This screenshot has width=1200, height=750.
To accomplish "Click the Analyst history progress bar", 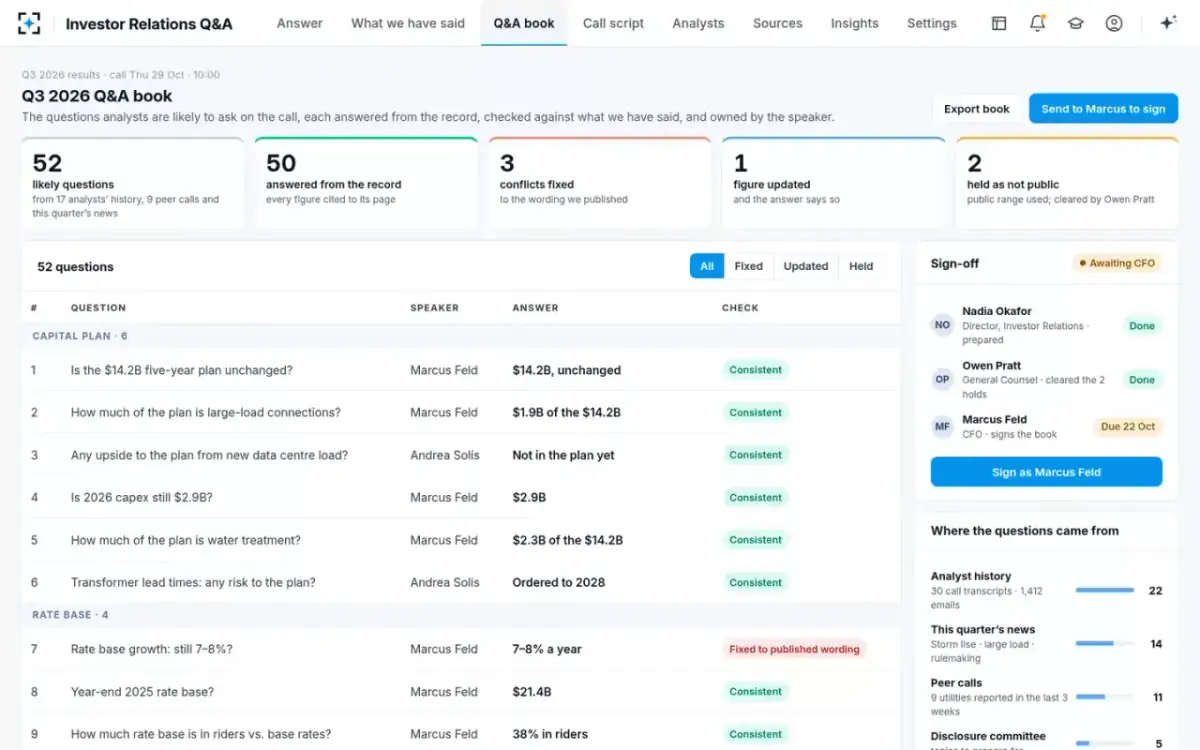I will (1105, 590).
